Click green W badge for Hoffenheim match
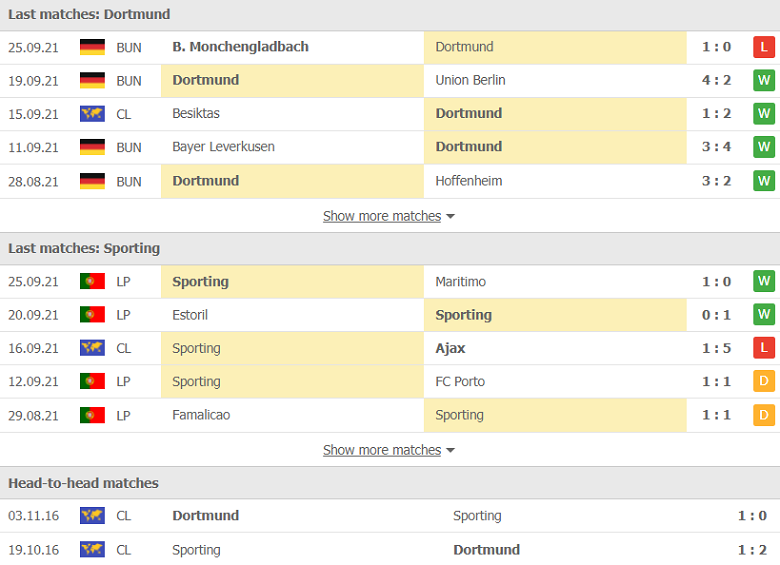 764,181
